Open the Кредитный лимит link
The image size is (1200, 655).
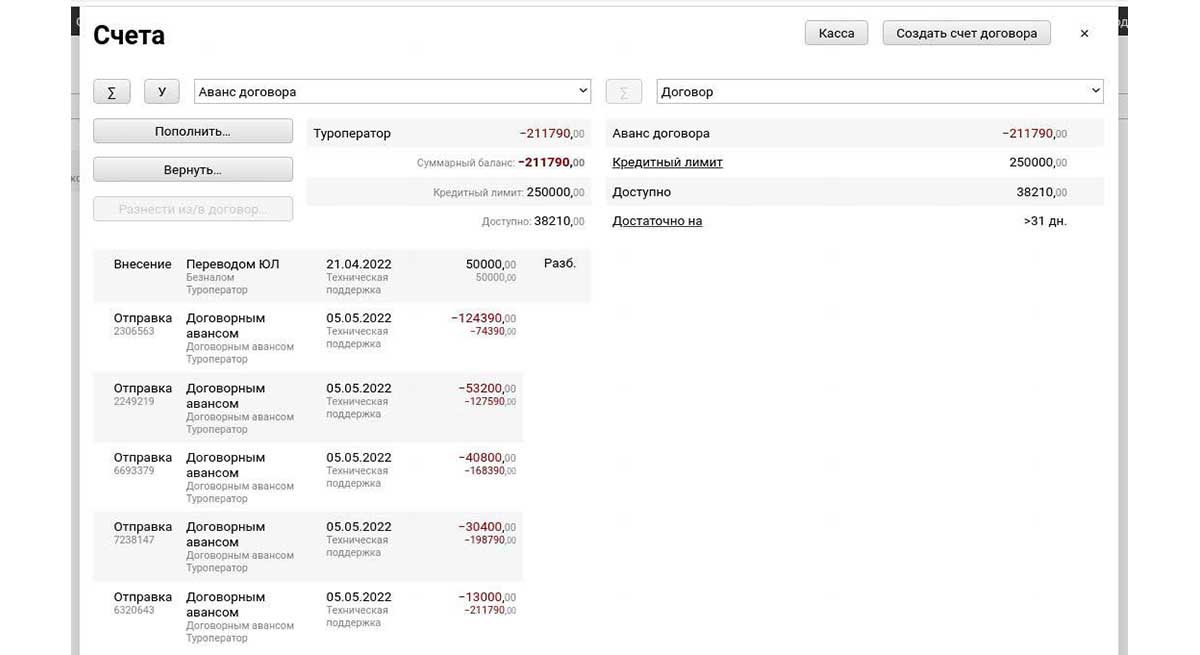[667, 162]
